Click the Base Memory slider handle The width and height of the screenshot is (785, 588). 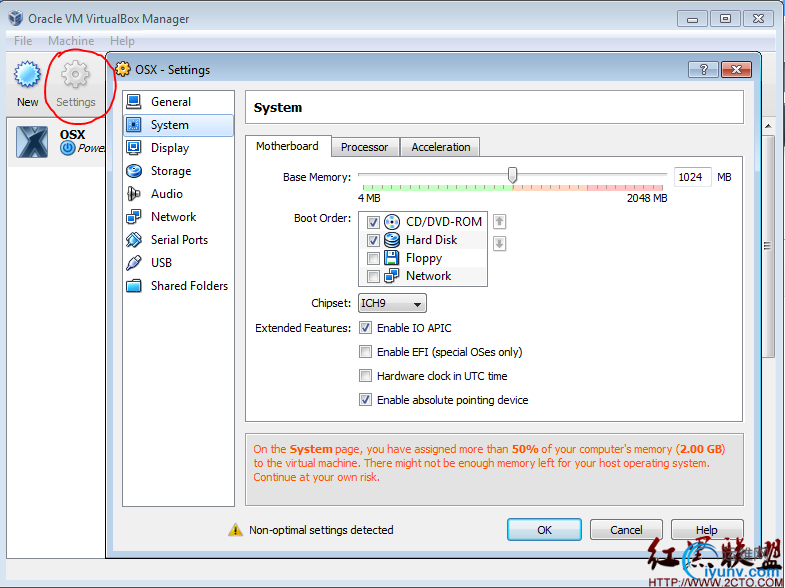pos(512,175)
